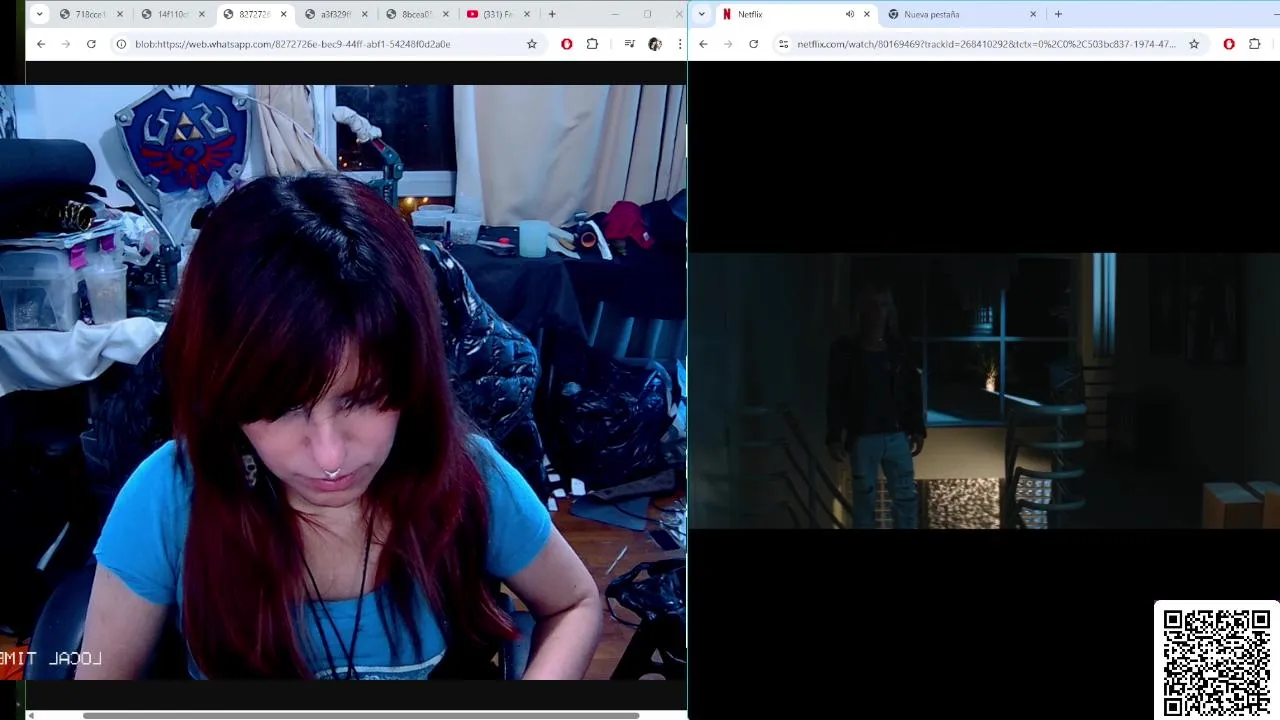
Task: Click the horizontal scrollbar in left window
Action: 360,715
